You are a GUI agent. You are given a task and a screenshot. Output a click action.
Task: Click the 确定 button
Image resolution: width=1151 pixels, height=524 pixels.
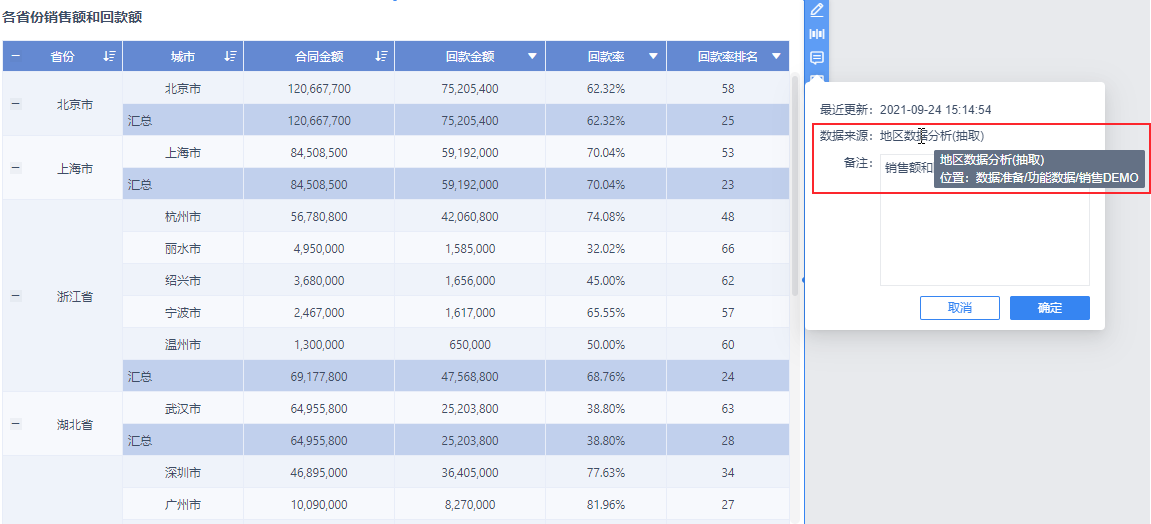[1050, 308]
